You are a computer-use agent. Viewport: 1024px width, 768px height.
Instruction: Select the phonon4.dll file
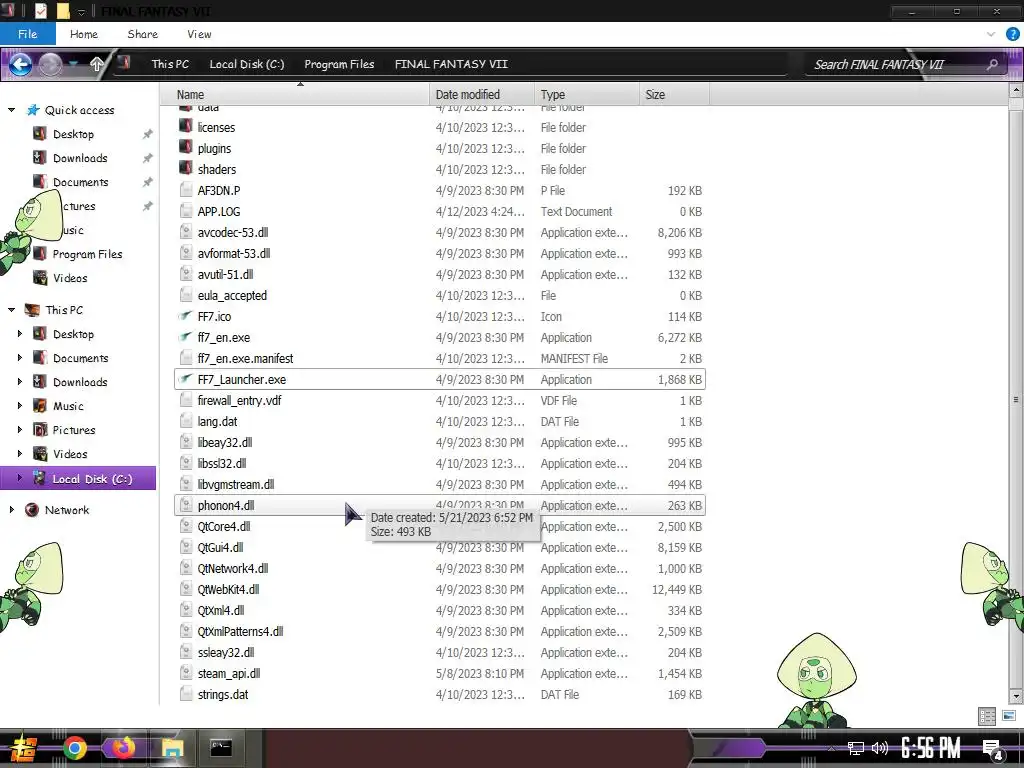[440, 505]
